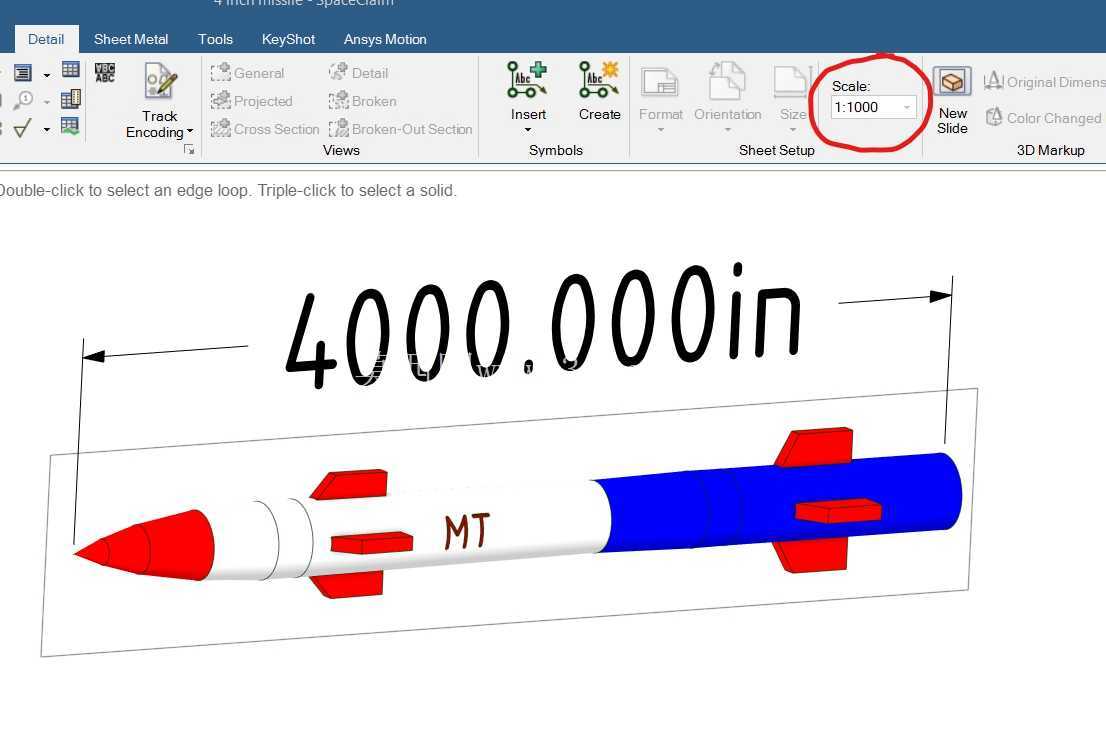Run the ABC spell check tool

pyautogui.click(x=104, y=73)
